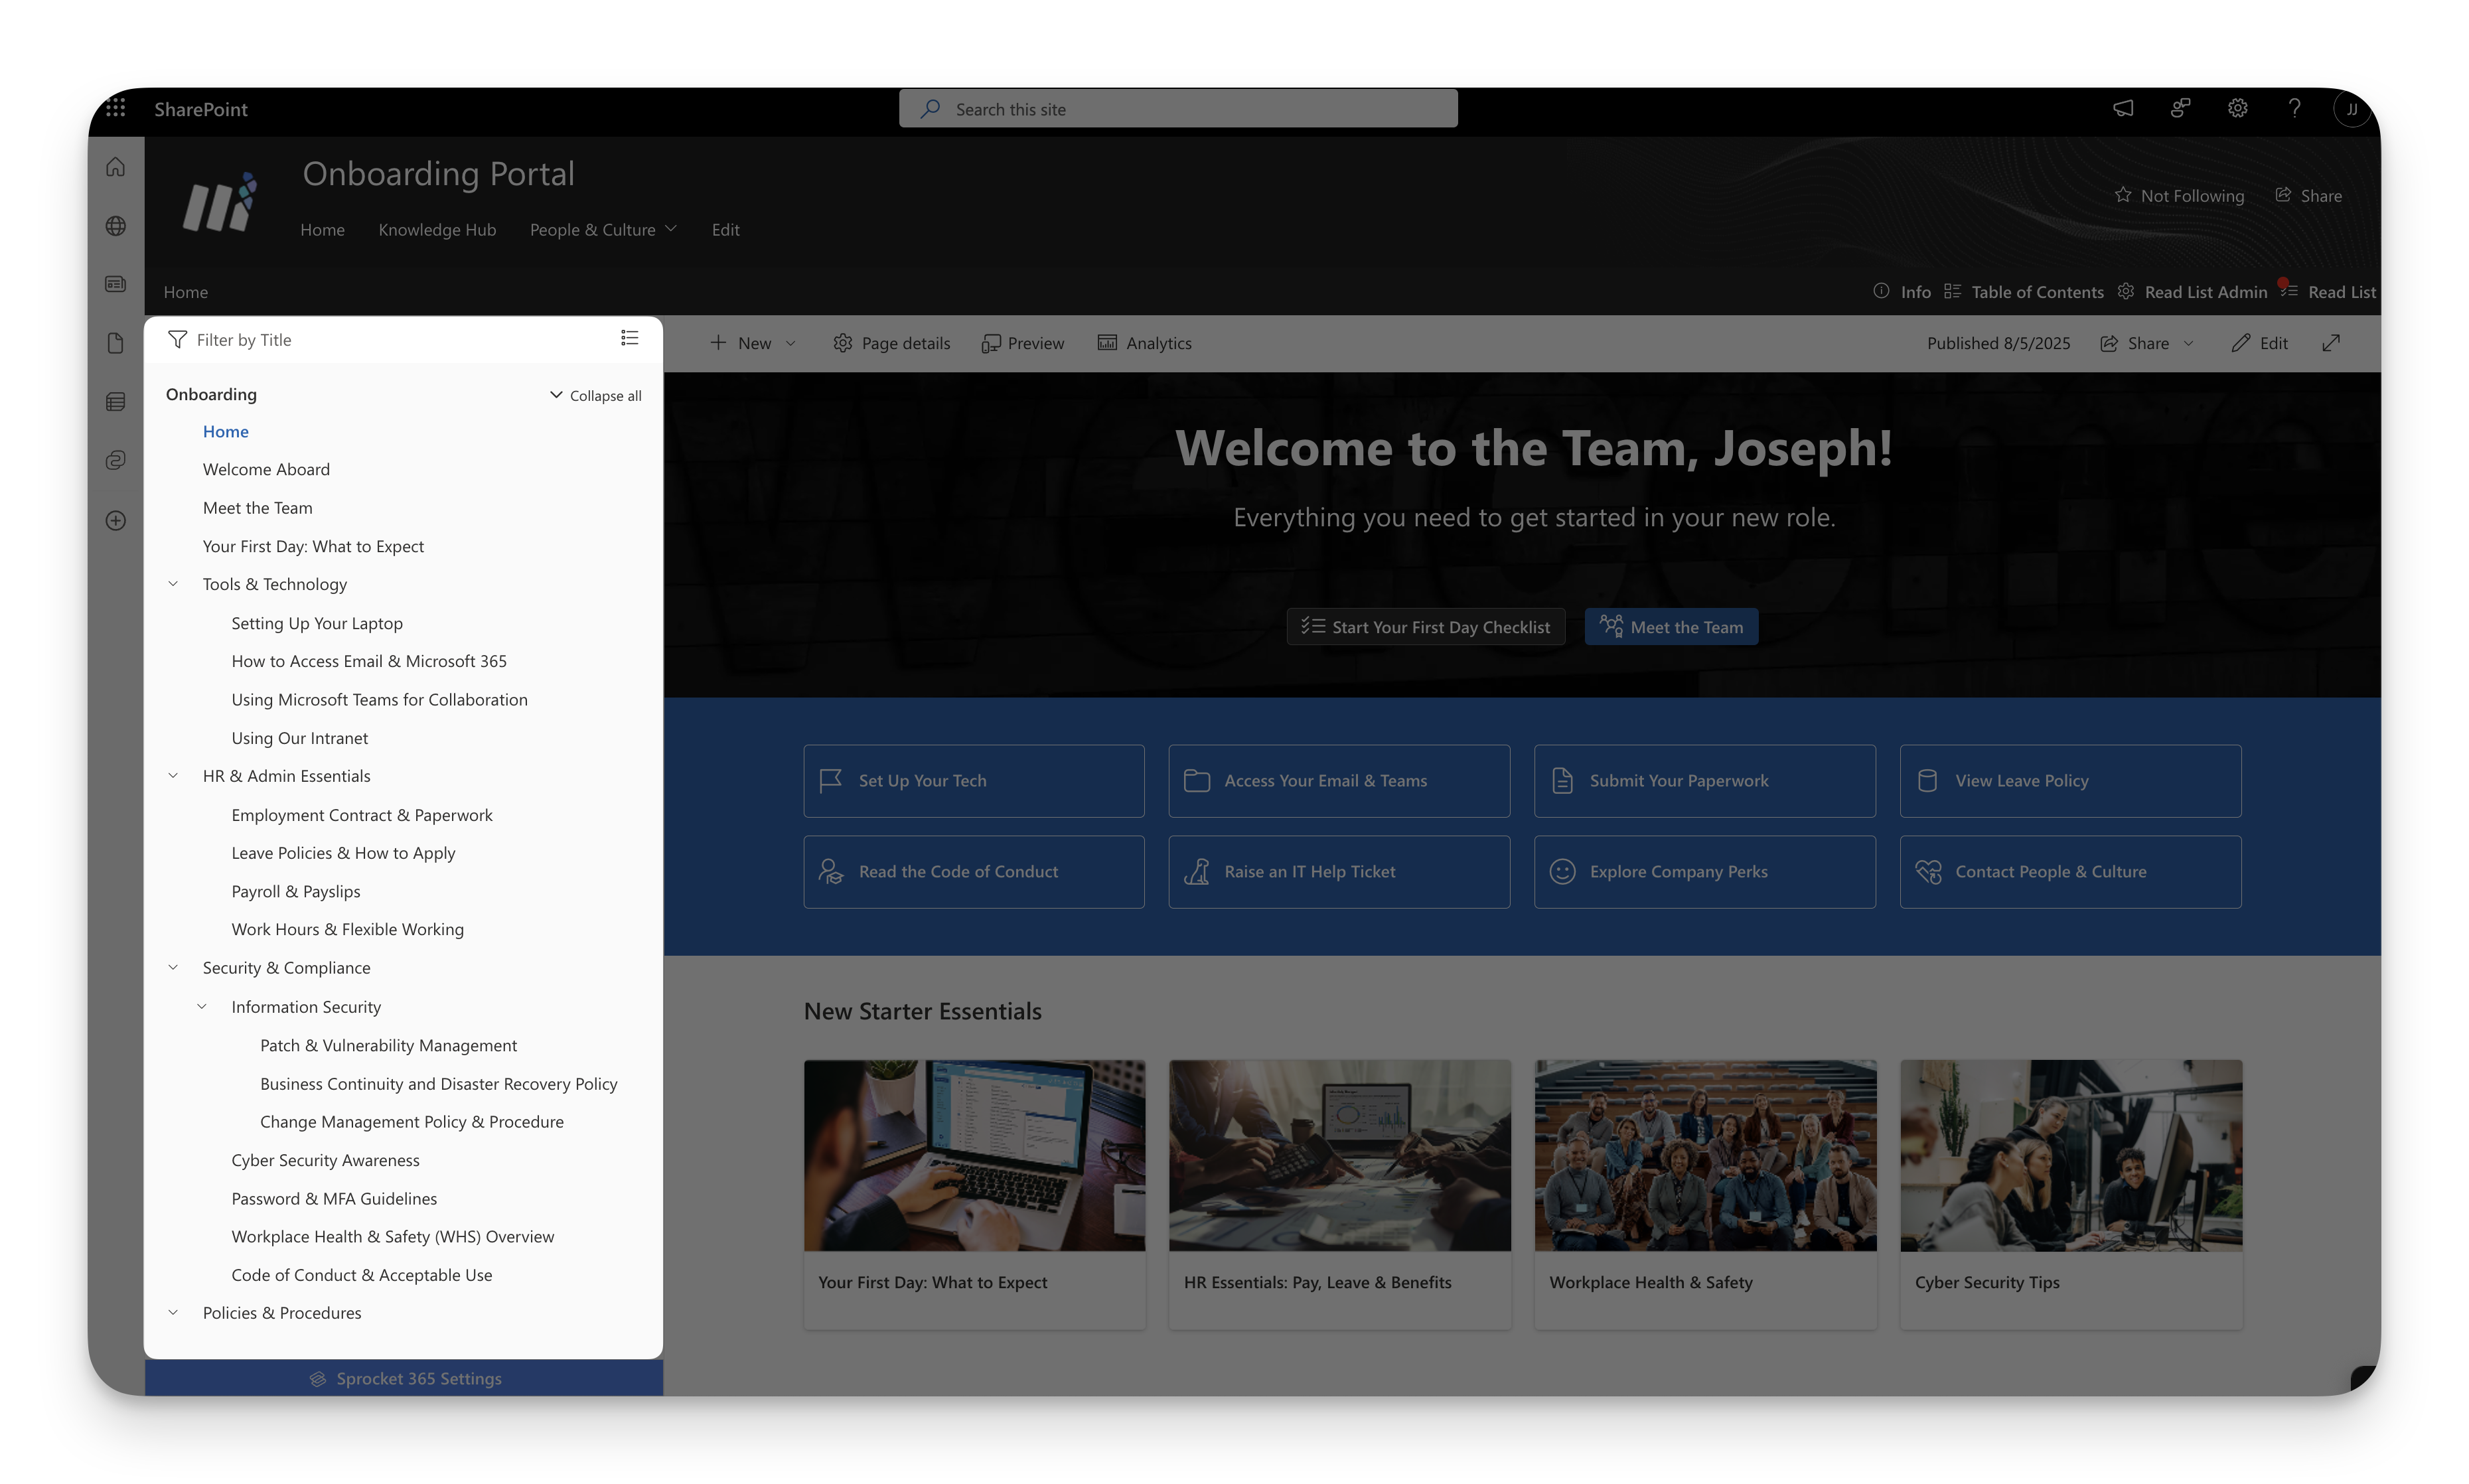Open the Knowledge Hub nav item
Screen dimensions: 2469x1484
coord(437,229)
